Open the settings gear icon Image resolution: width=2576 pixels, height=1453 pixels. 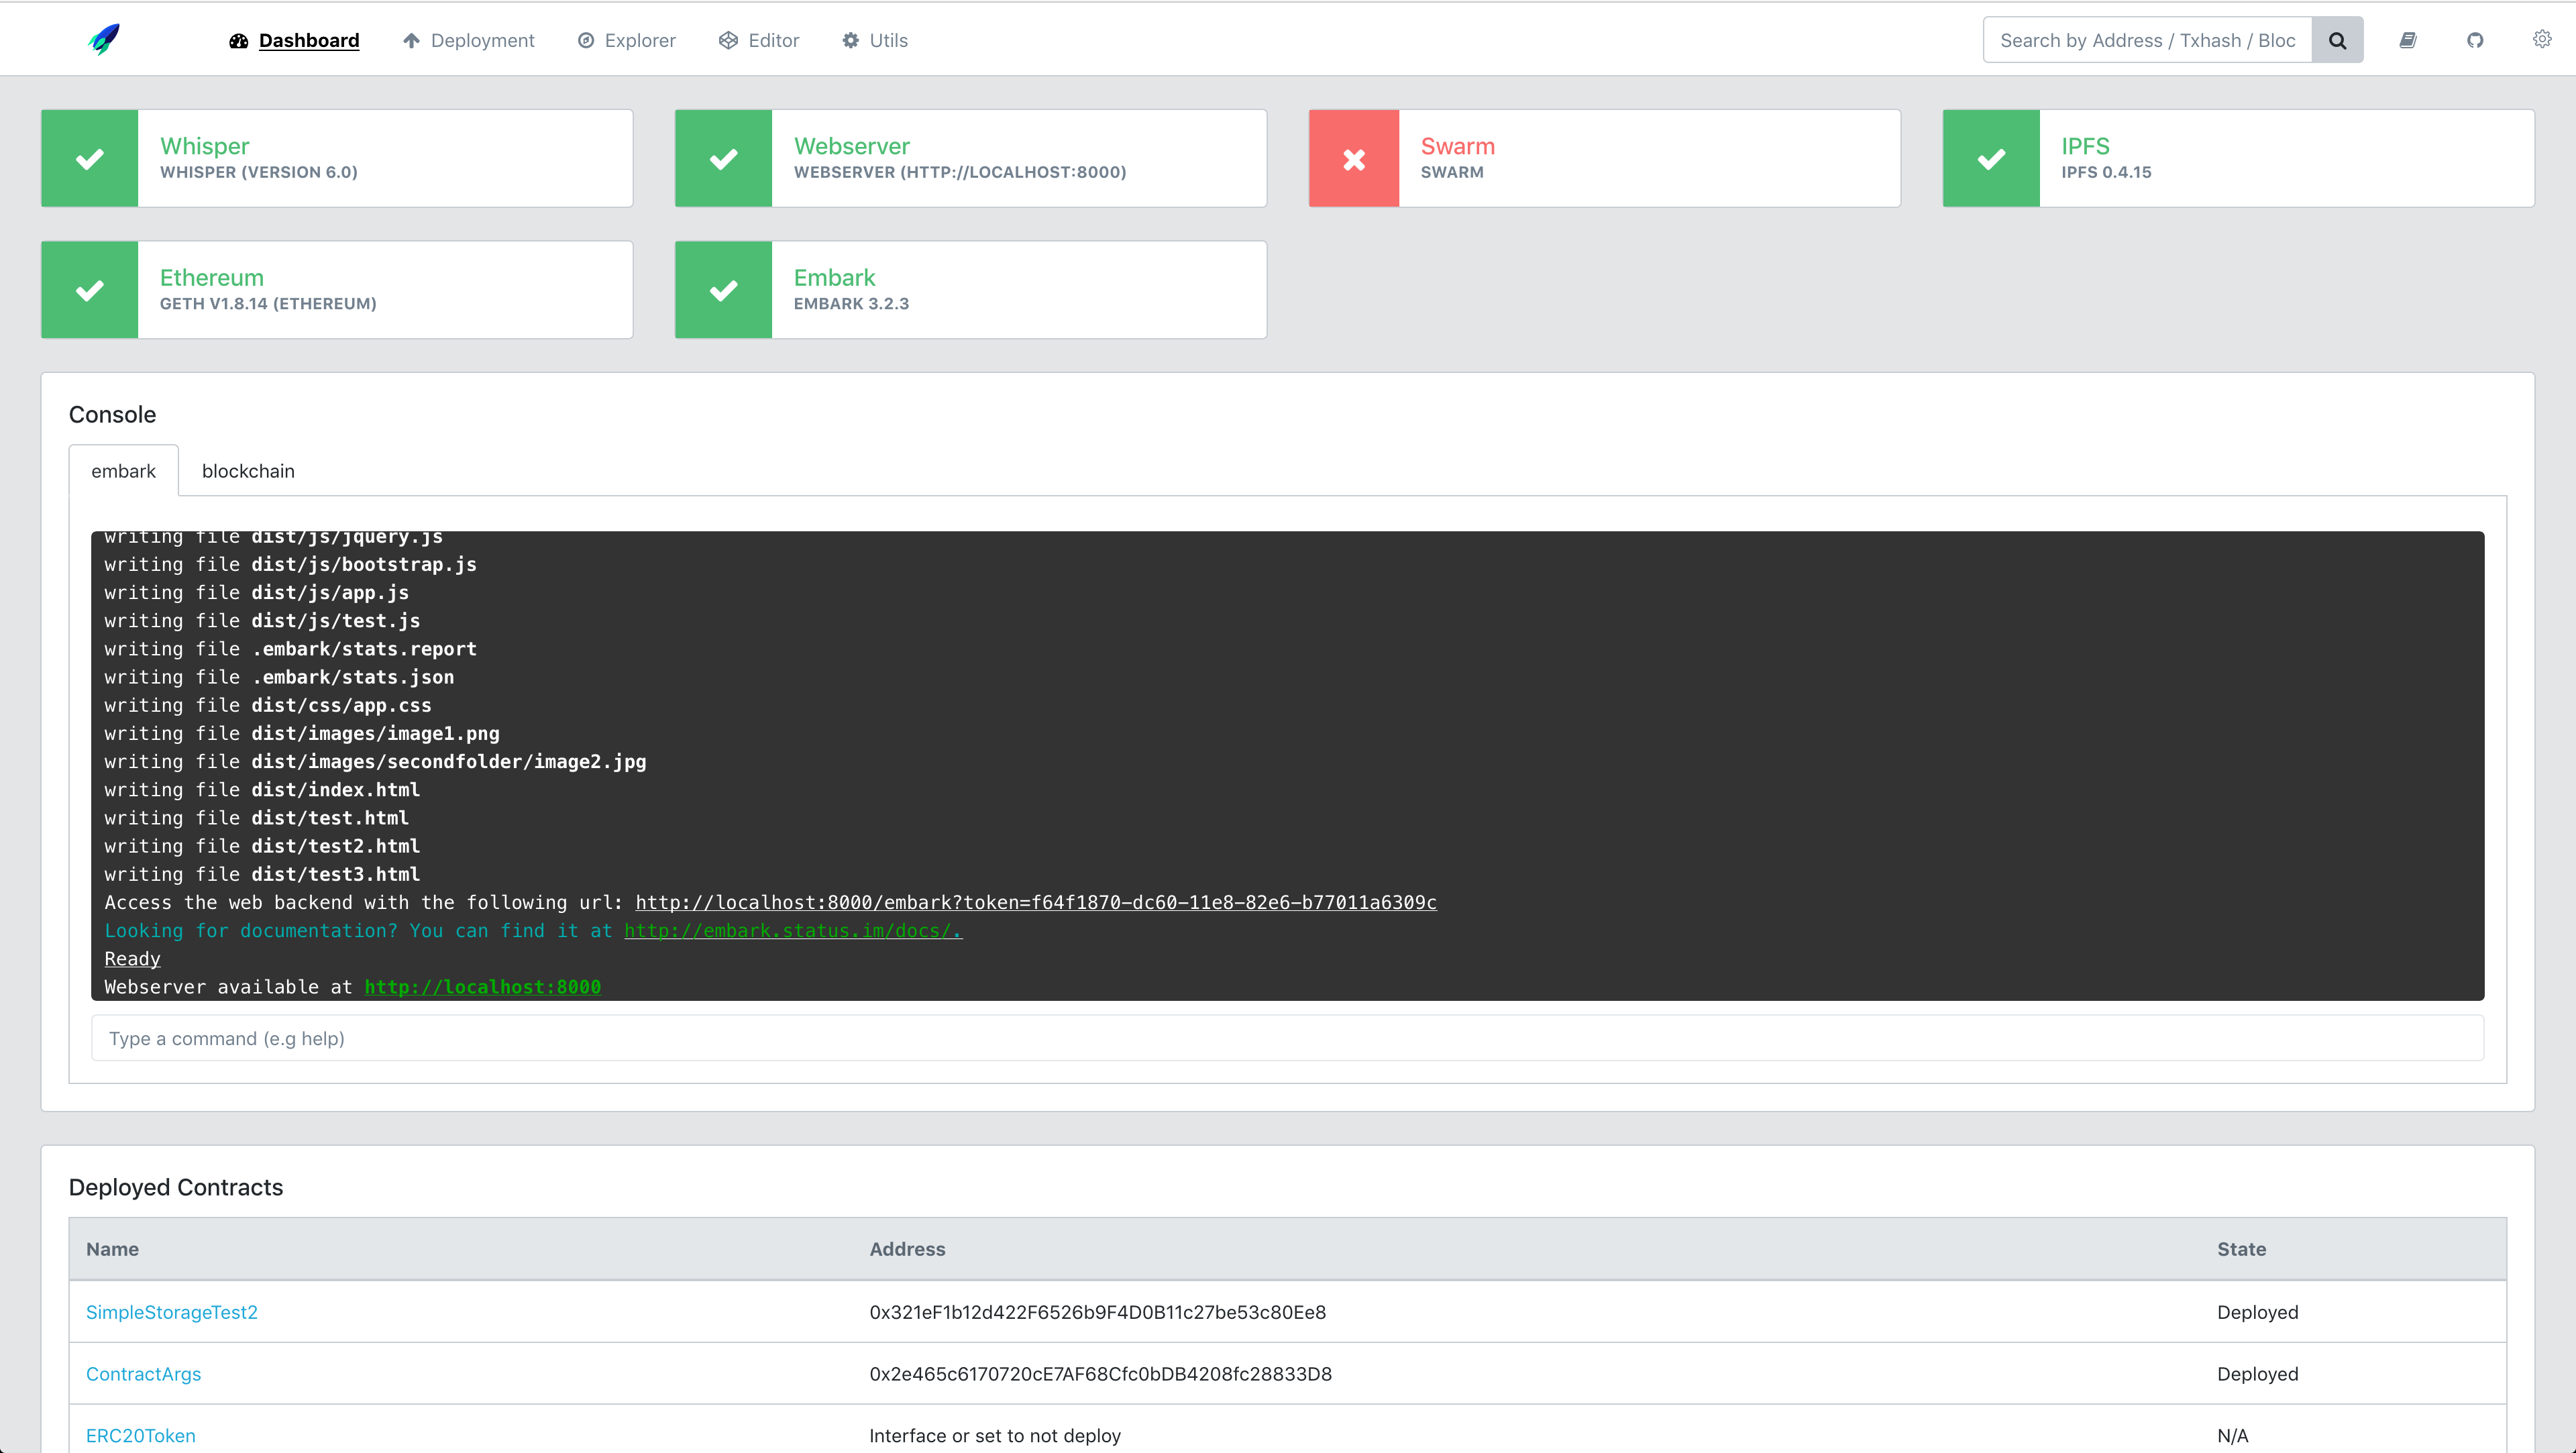coord(2542,39)
